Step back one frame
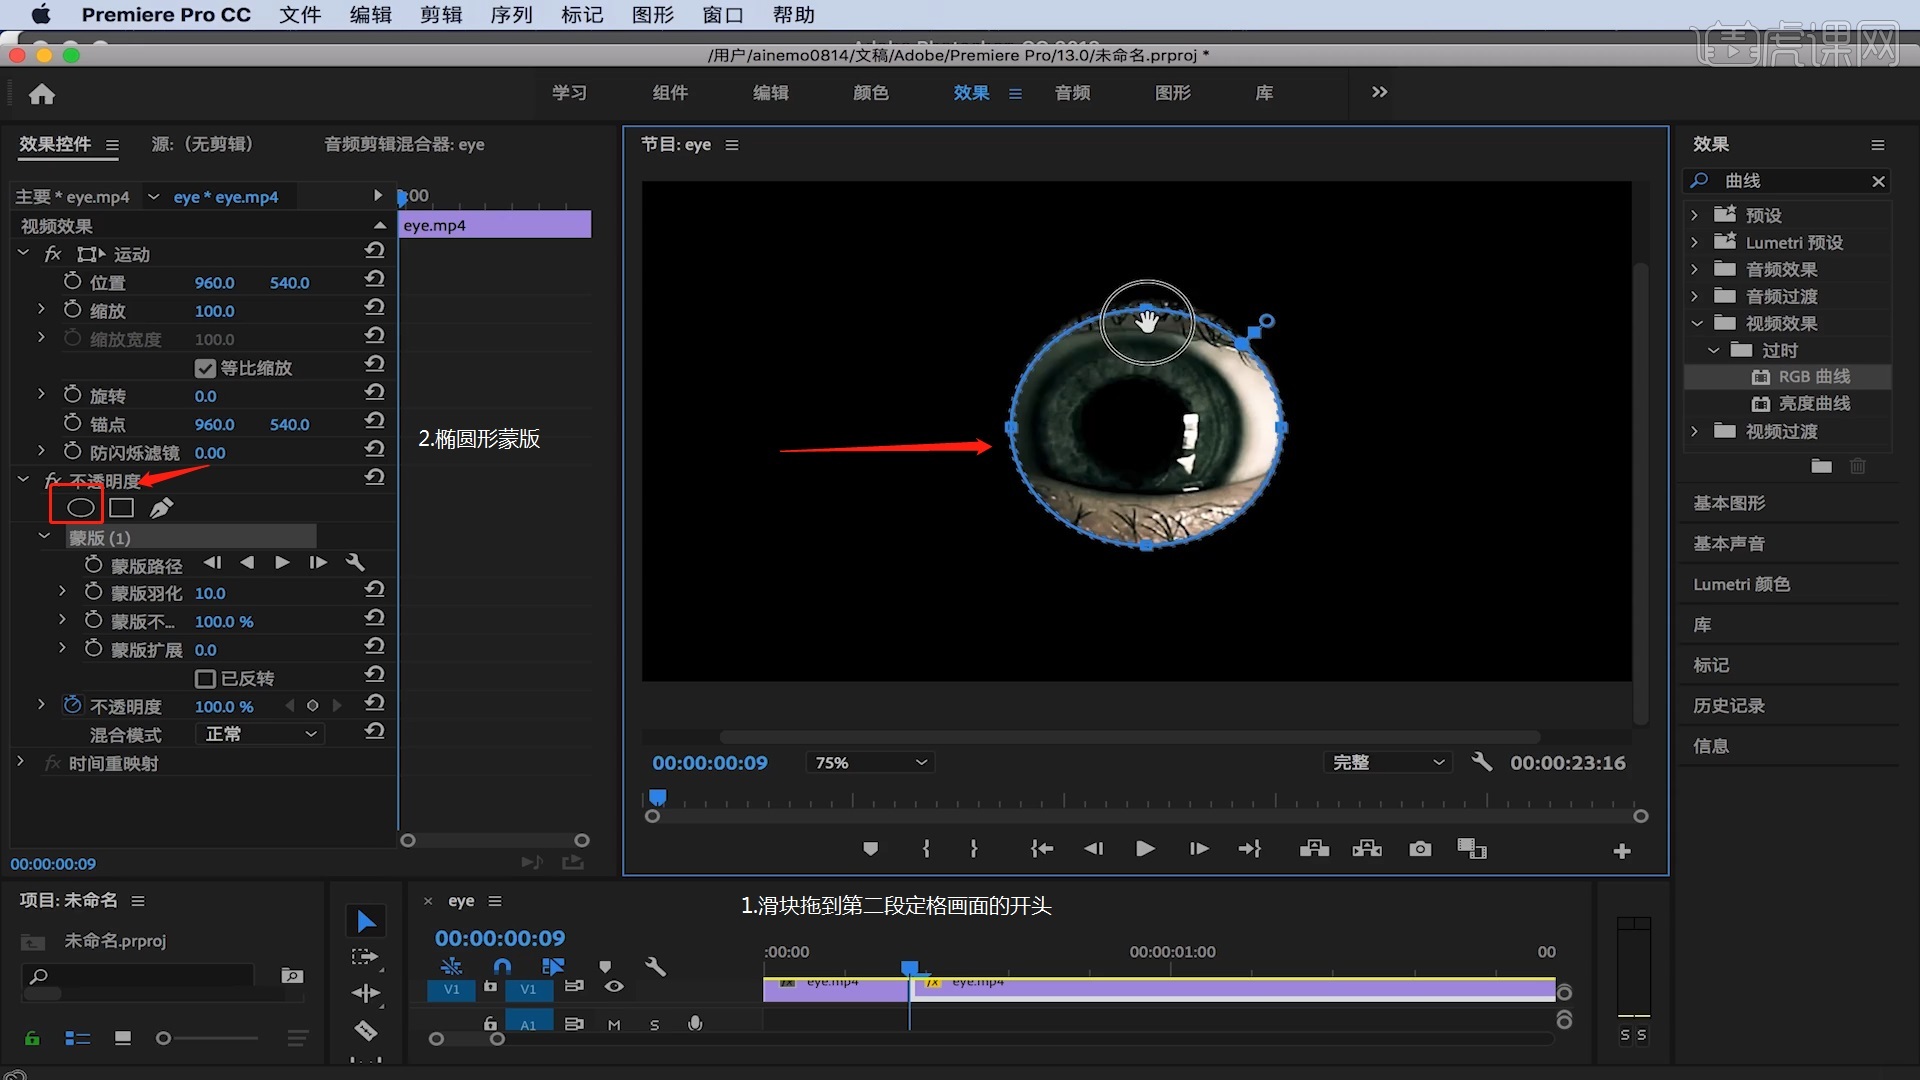Screen dimensions: 1920x1080 click(1093, 849)
